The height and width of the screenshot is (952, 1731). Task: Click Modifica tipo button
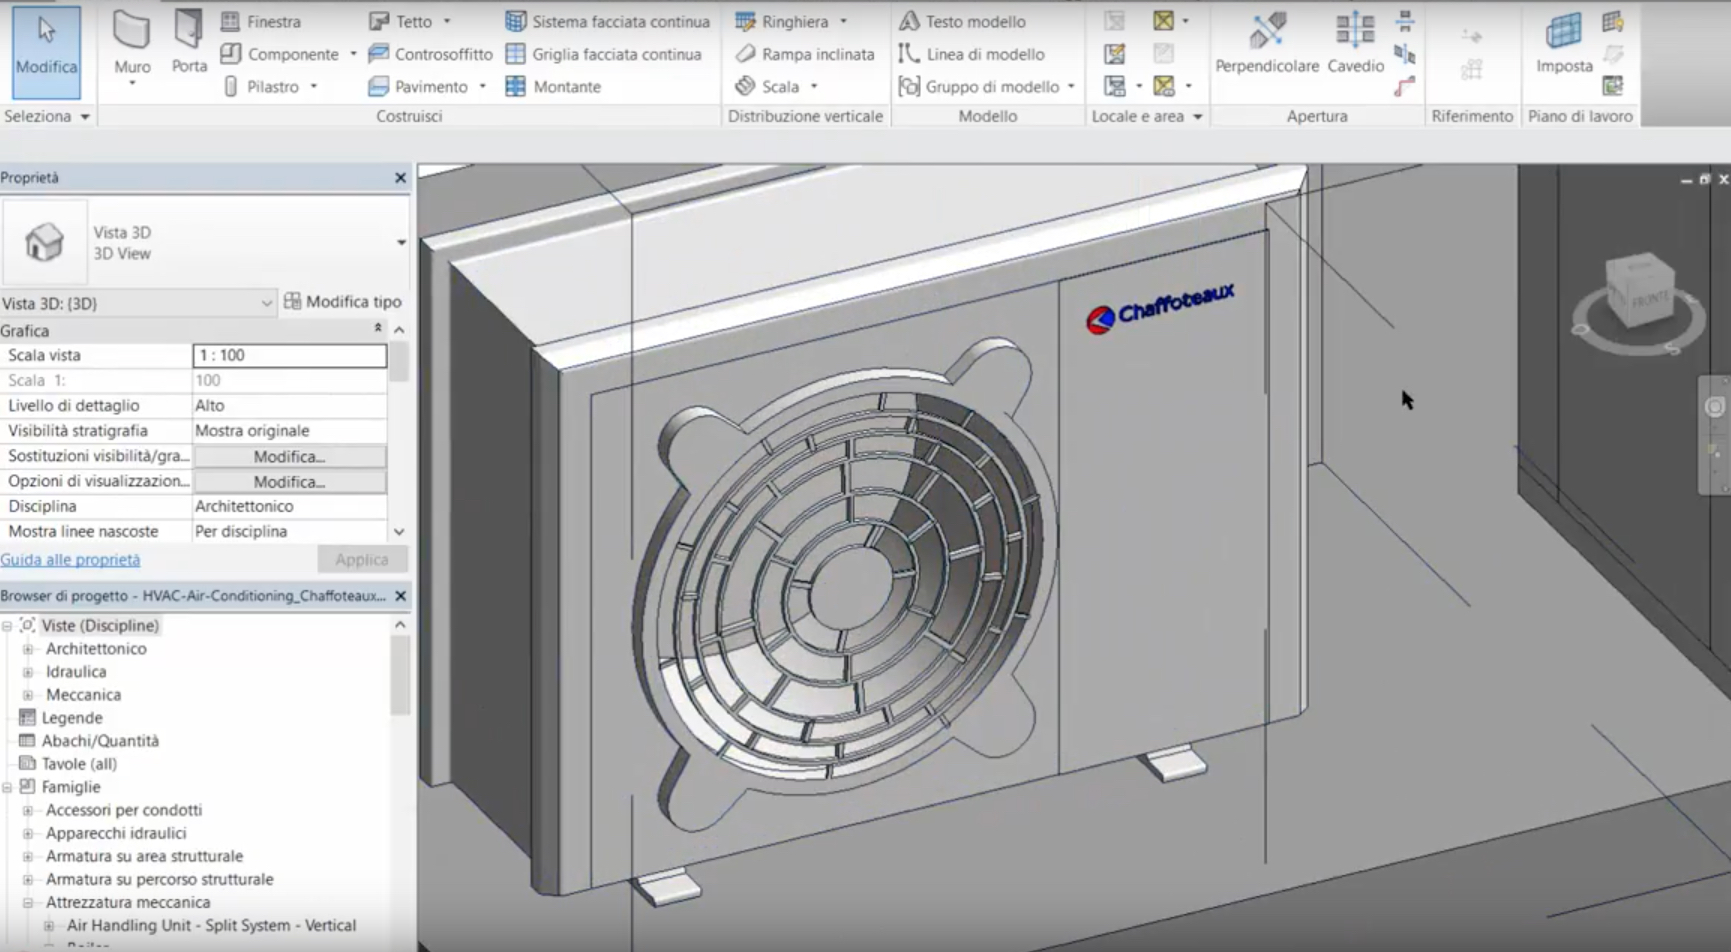(x=343, y=301)
